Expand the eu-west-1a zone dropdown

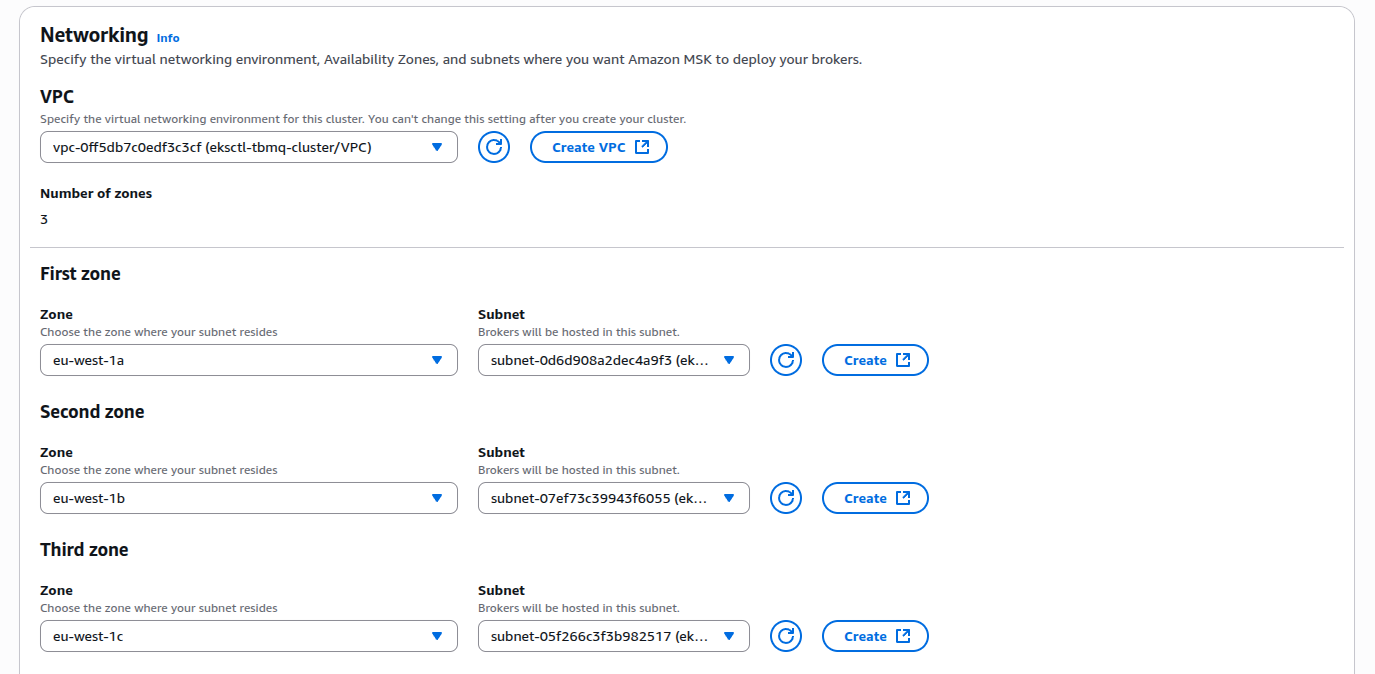[x=248, y=360]
